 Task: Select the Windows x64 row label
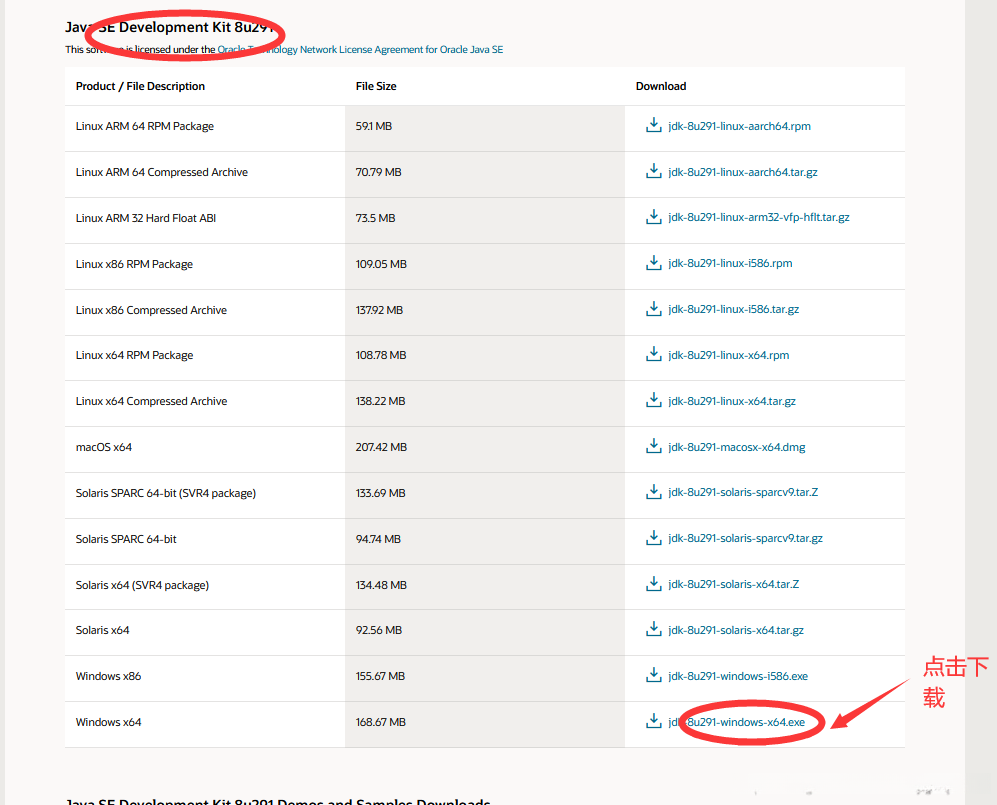tap(108, 722)
